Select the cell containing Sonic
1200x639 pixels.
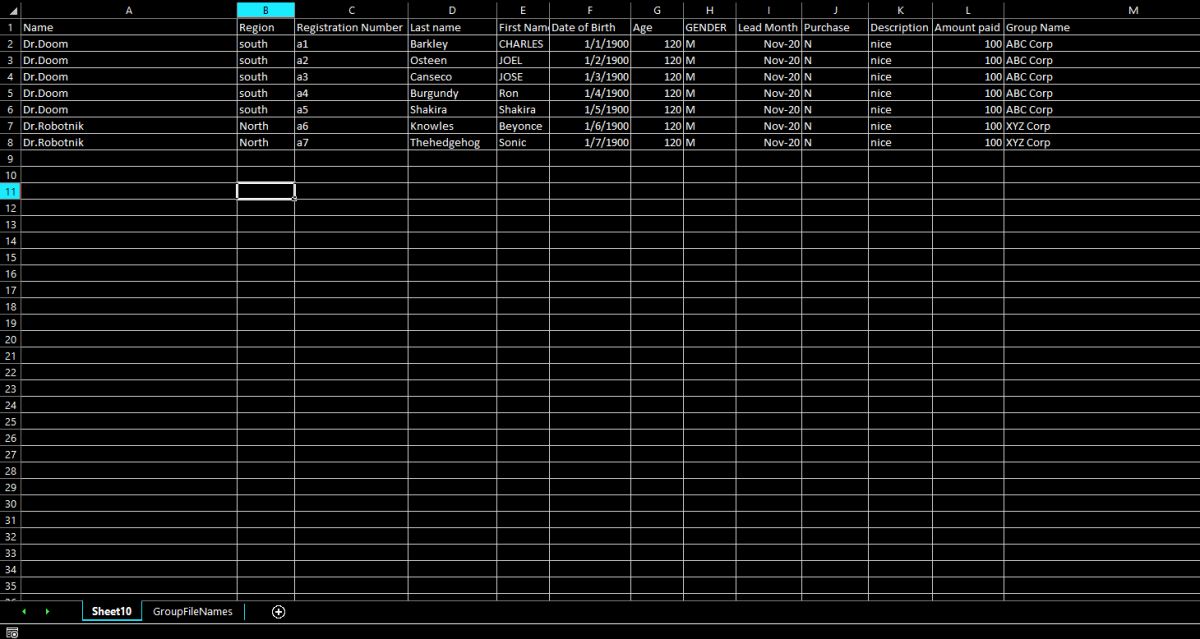pyautogui.click(x=523, y=142)
